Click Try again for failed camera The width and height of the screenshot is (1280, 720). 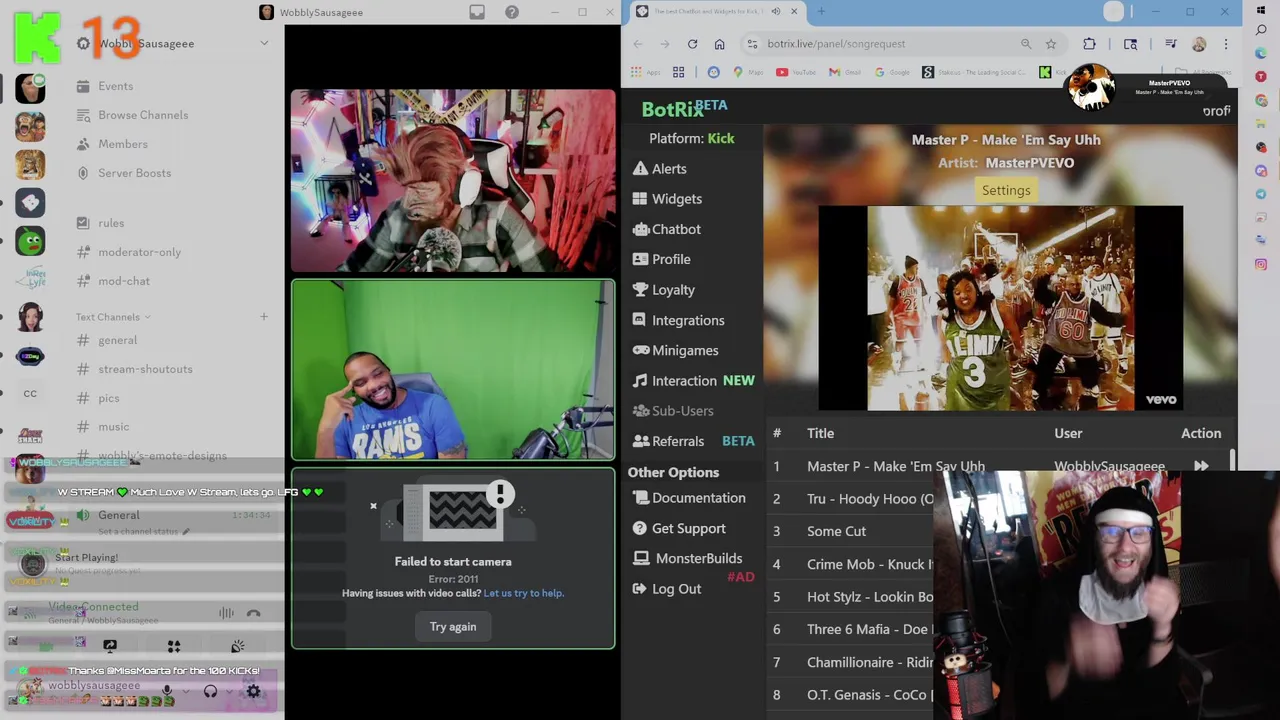[453, 627]
